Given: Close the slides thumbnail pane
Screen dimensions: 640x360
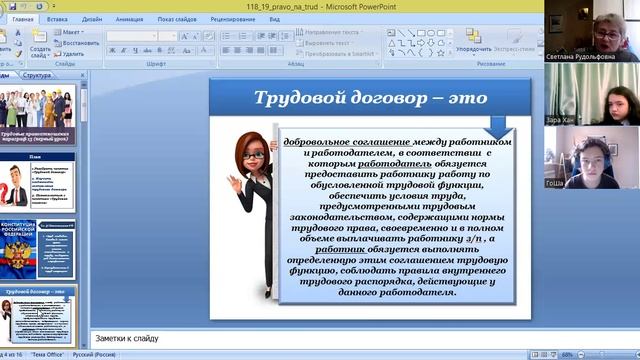Looking at the screenshot, I should coord(82,75).
